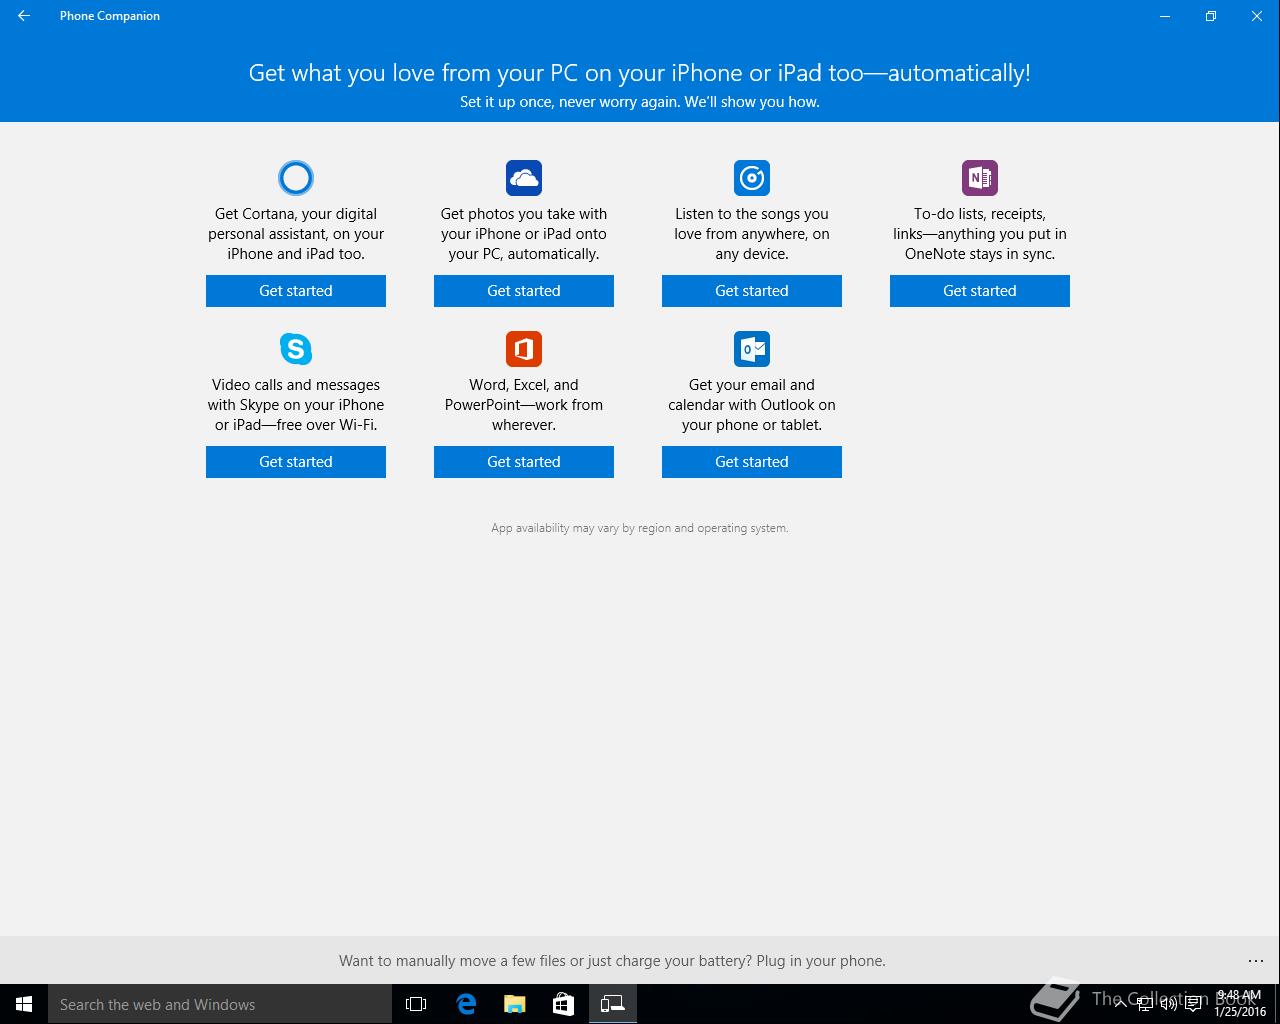Get started with music songs
Screen dimensions: 1280x1024
click(752, 291)
